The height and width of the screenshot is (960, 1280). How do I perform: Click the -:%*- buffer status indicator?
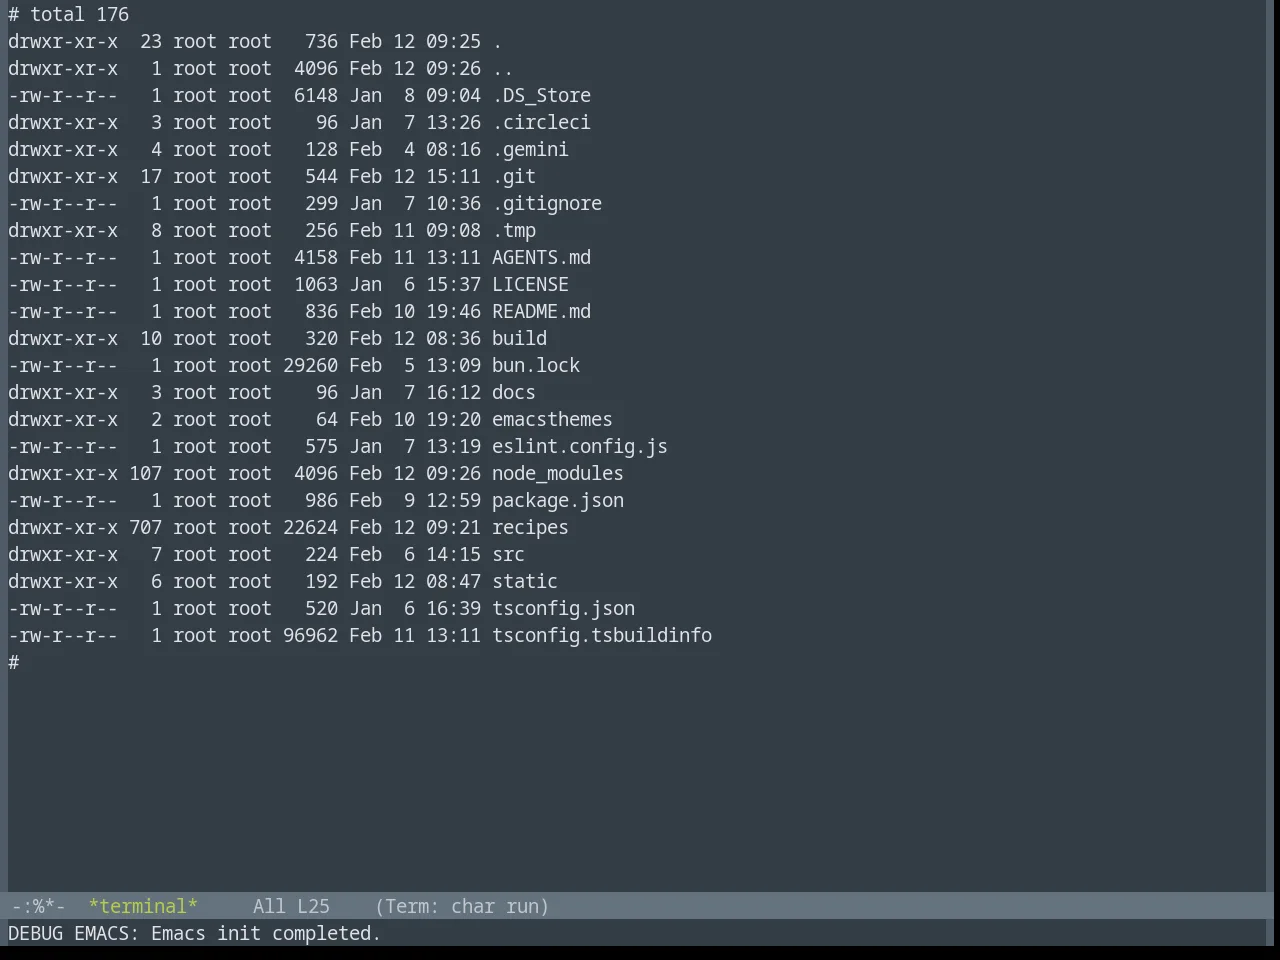click(38, 906)
